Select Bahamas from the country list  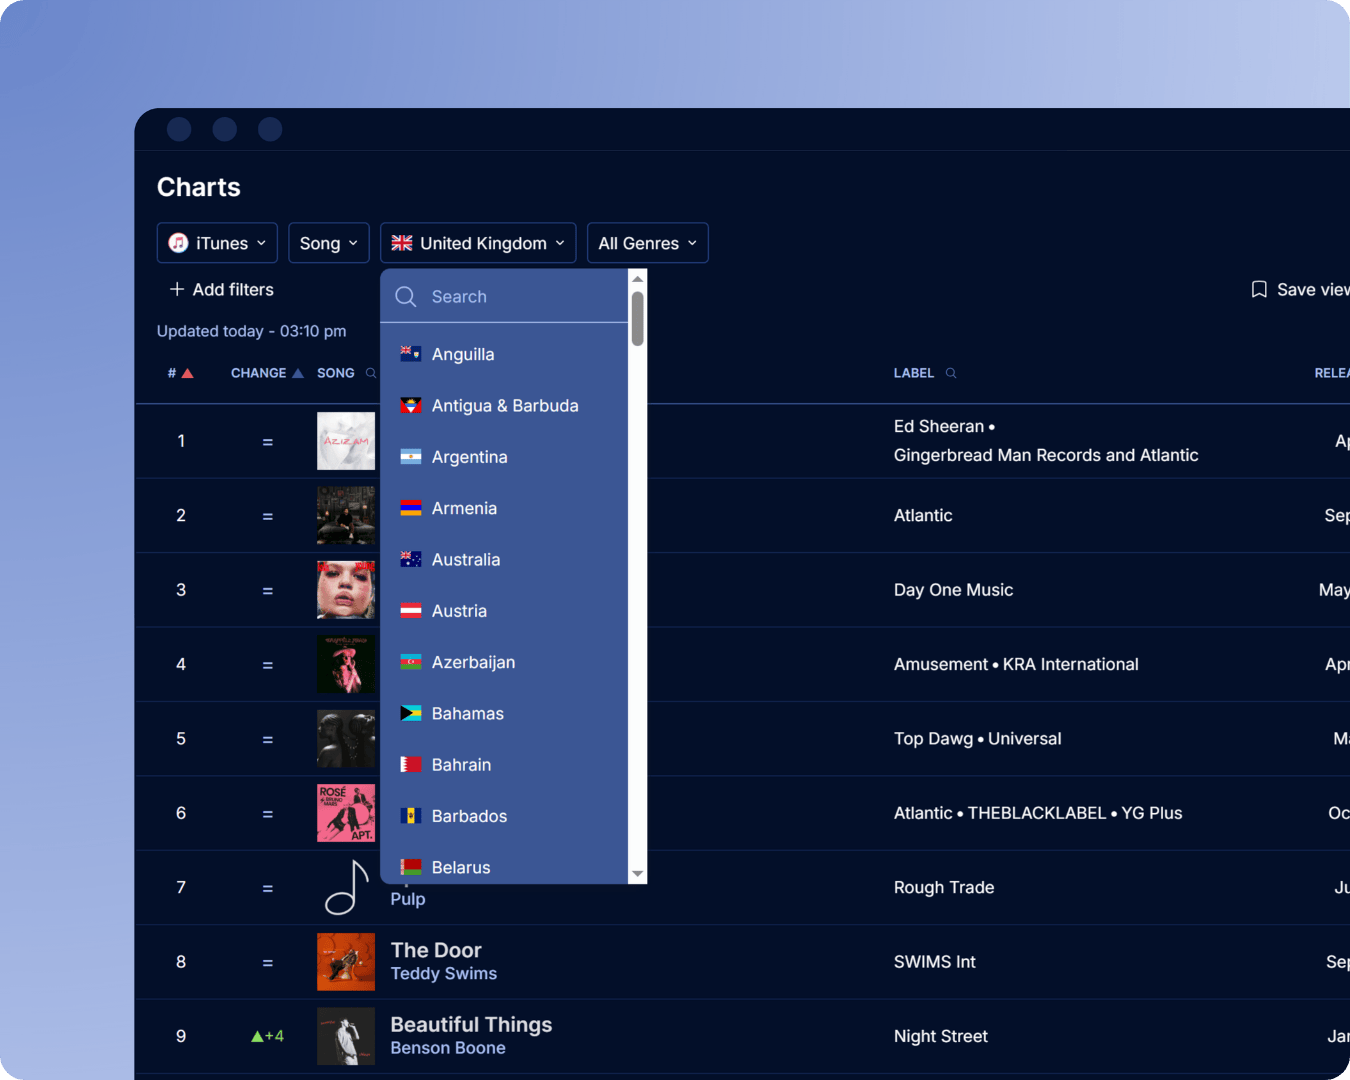click(x=467, y=713)
